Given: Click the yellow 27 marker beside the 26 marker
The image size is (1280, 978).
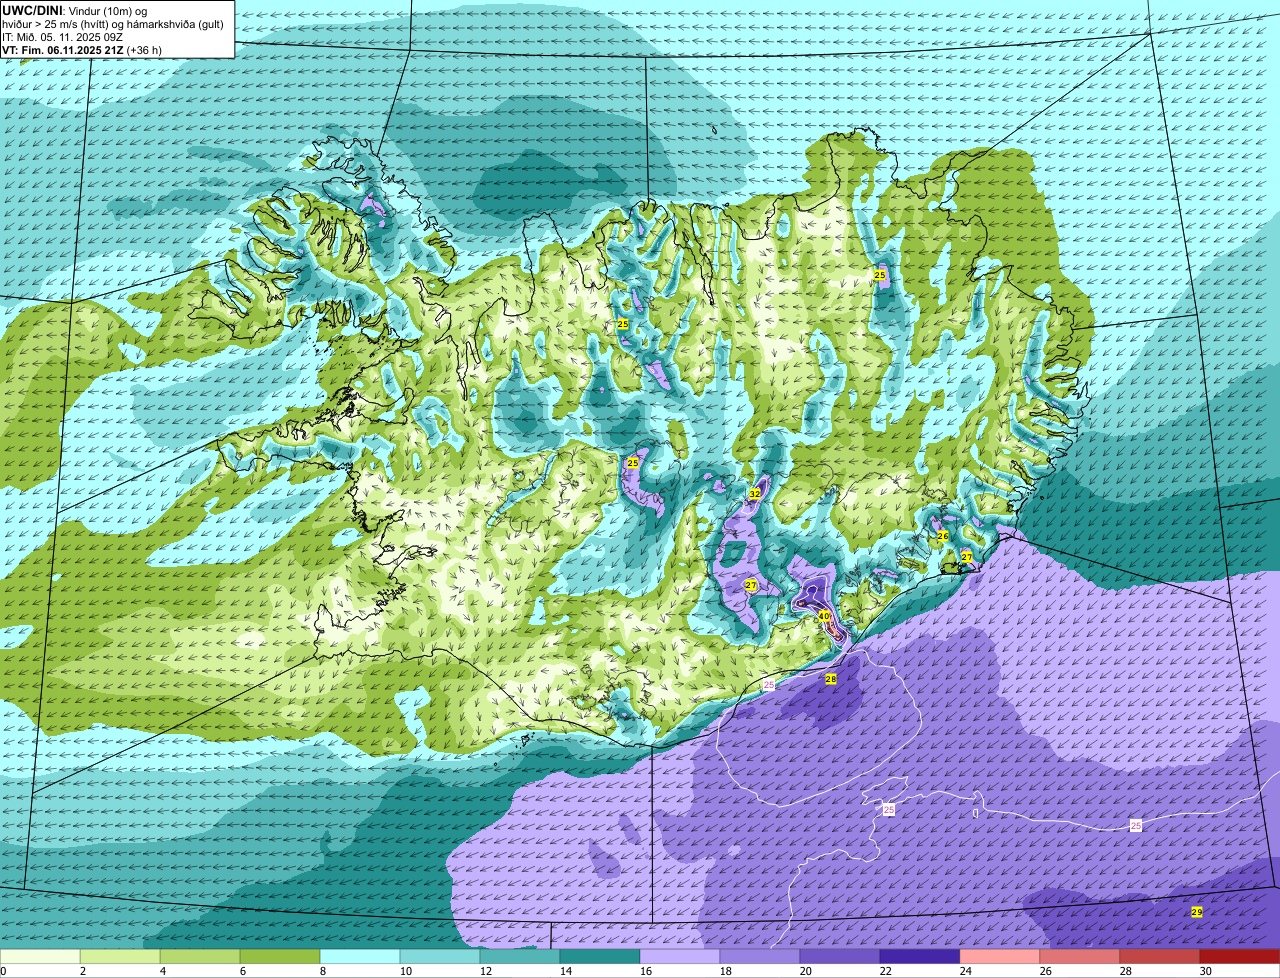Looking at the screenshot, I should pyautogui.click(x=967, y=557).
